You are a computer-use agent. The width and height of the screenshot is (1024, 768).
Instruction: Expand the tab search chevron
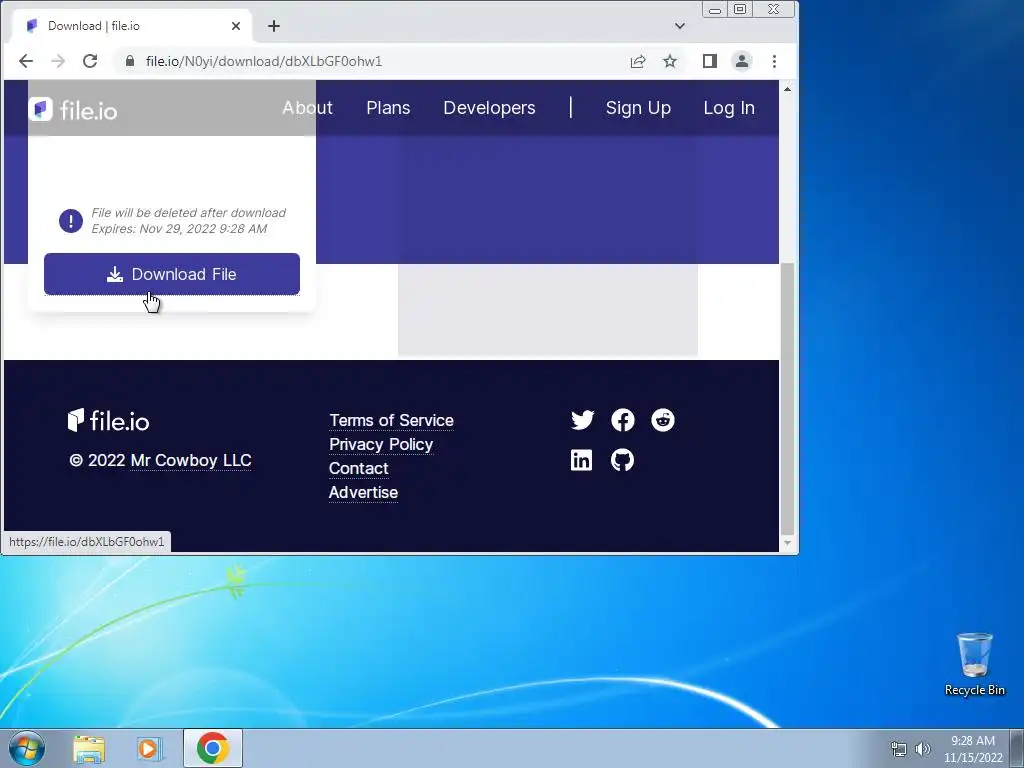click(680, 26)
